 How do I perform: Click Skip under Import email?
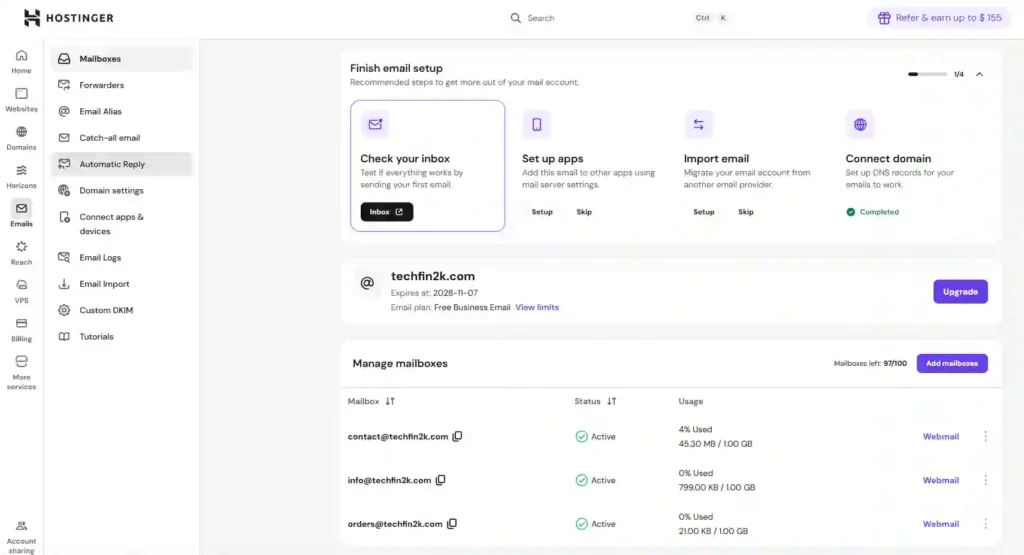click(x=746, y=212)
